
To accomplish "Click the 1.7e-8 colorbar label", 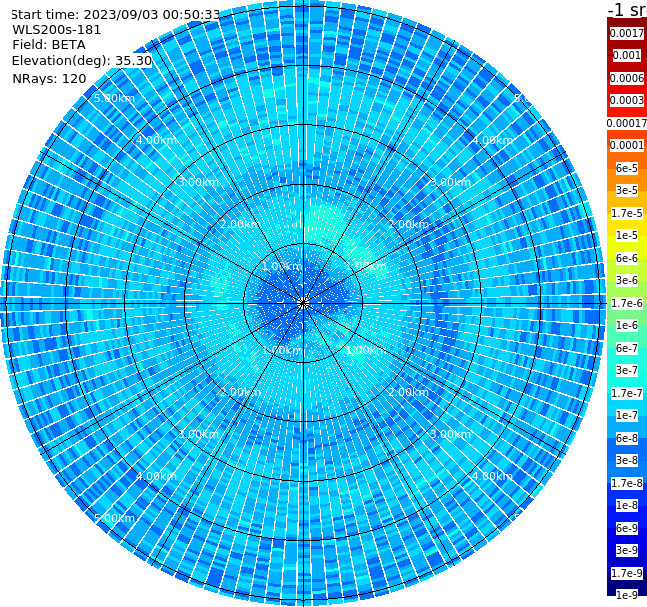I will (627, 483).
